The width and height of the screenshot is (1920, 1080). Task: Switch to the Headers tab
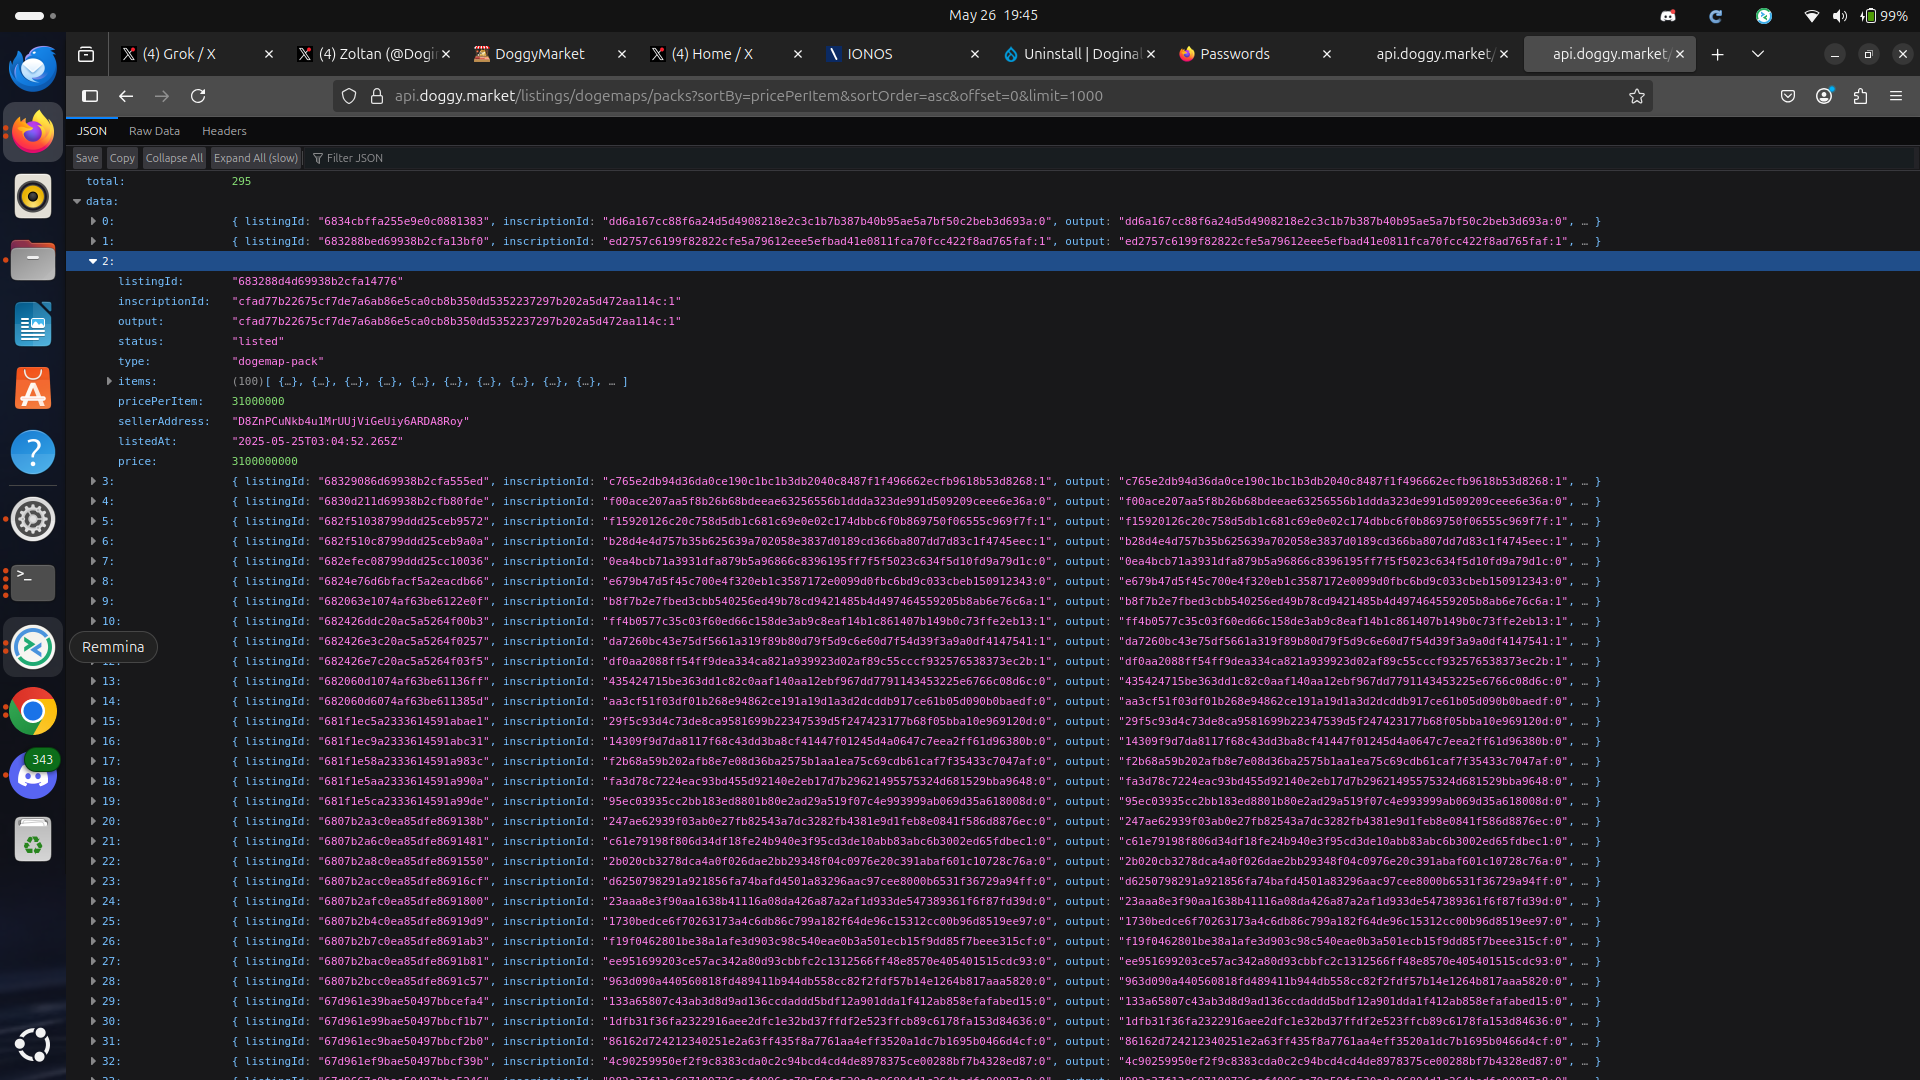pos(224,131)
